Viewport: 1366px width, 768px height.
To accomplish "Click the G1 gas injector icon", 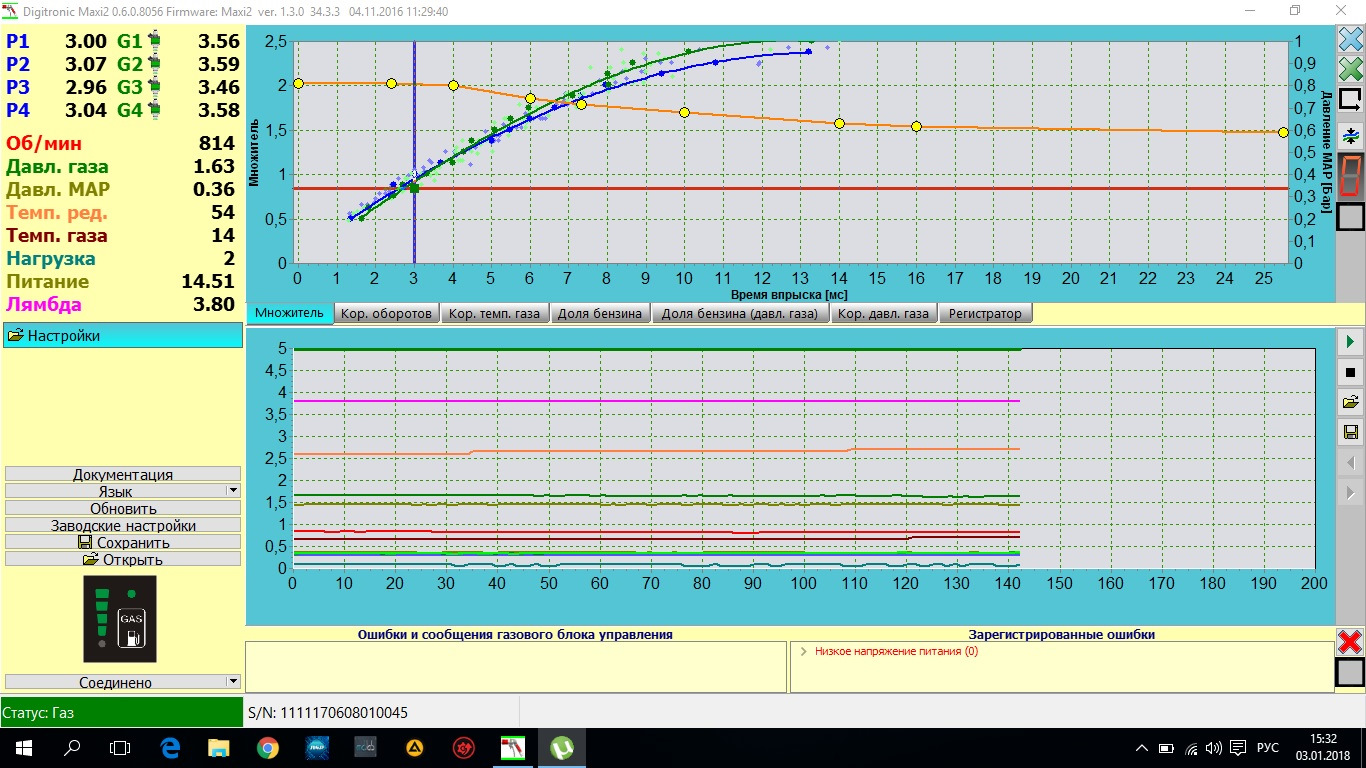I will 154,41.
